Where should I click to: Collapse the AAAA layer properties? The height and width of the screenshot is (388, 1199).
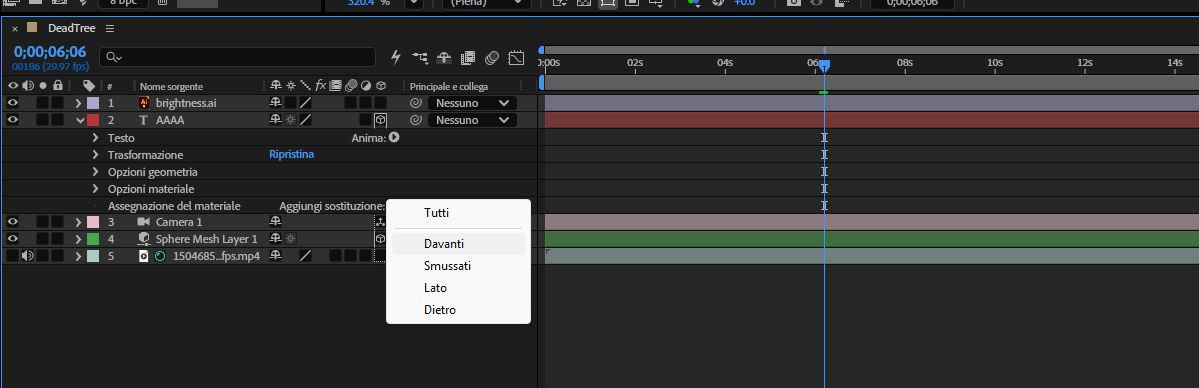point(80,120)
